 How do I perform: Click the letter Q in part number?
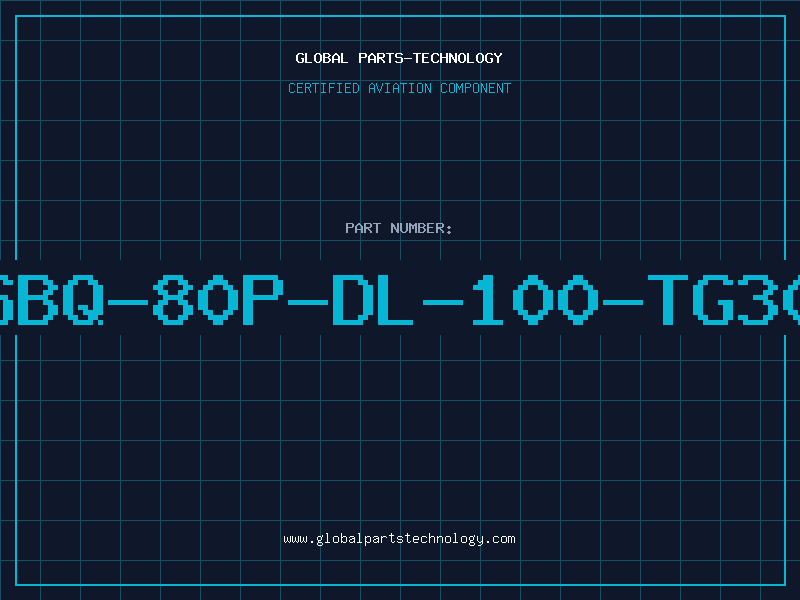click(x=83, y=299)
